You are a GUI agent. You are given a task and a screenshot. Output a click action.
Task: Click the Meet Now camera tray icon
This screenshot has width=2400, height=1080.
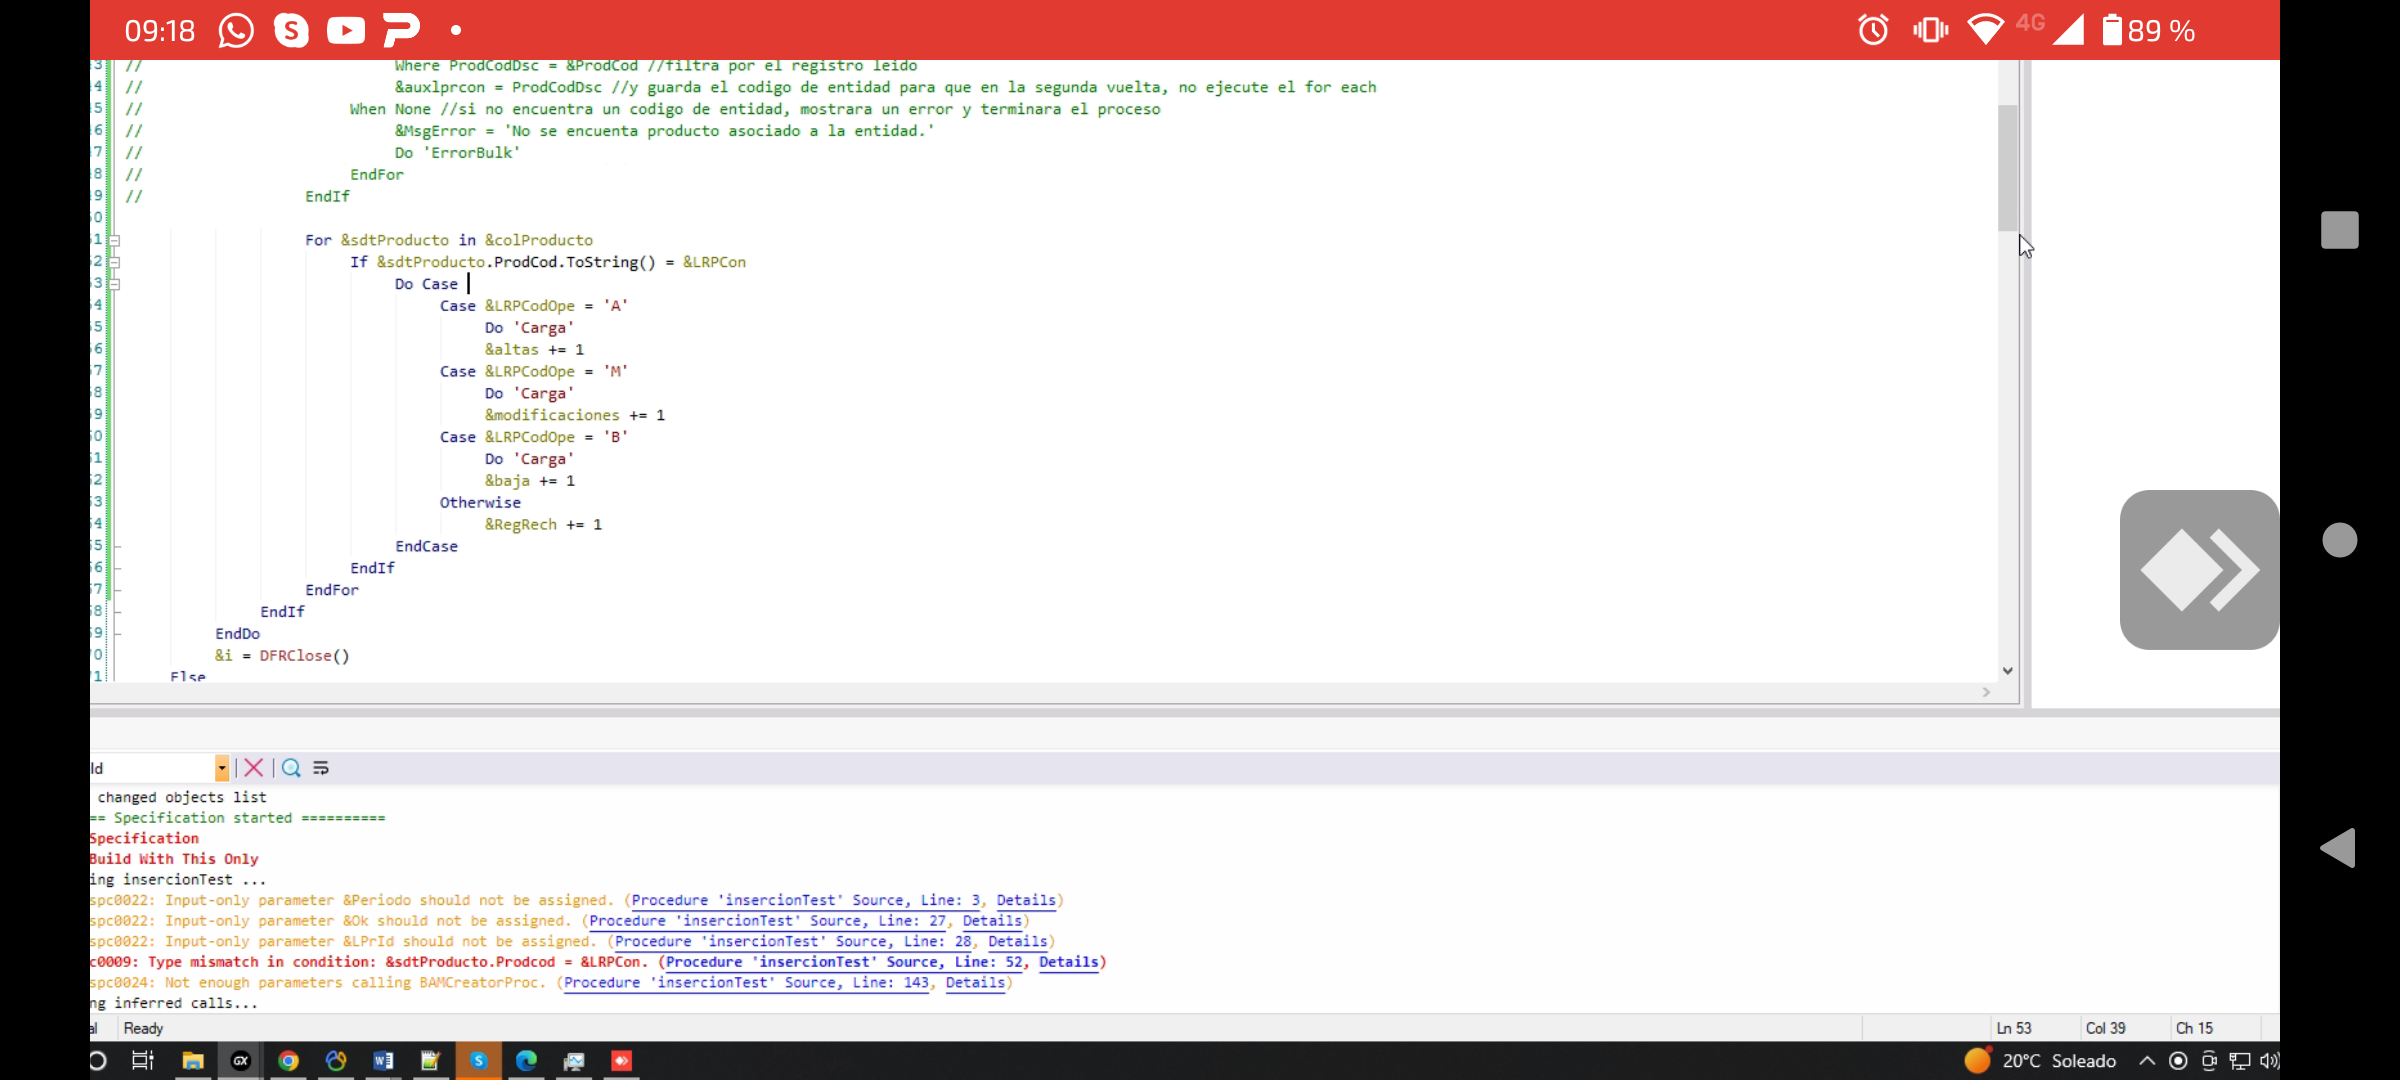(2209, 1061)
